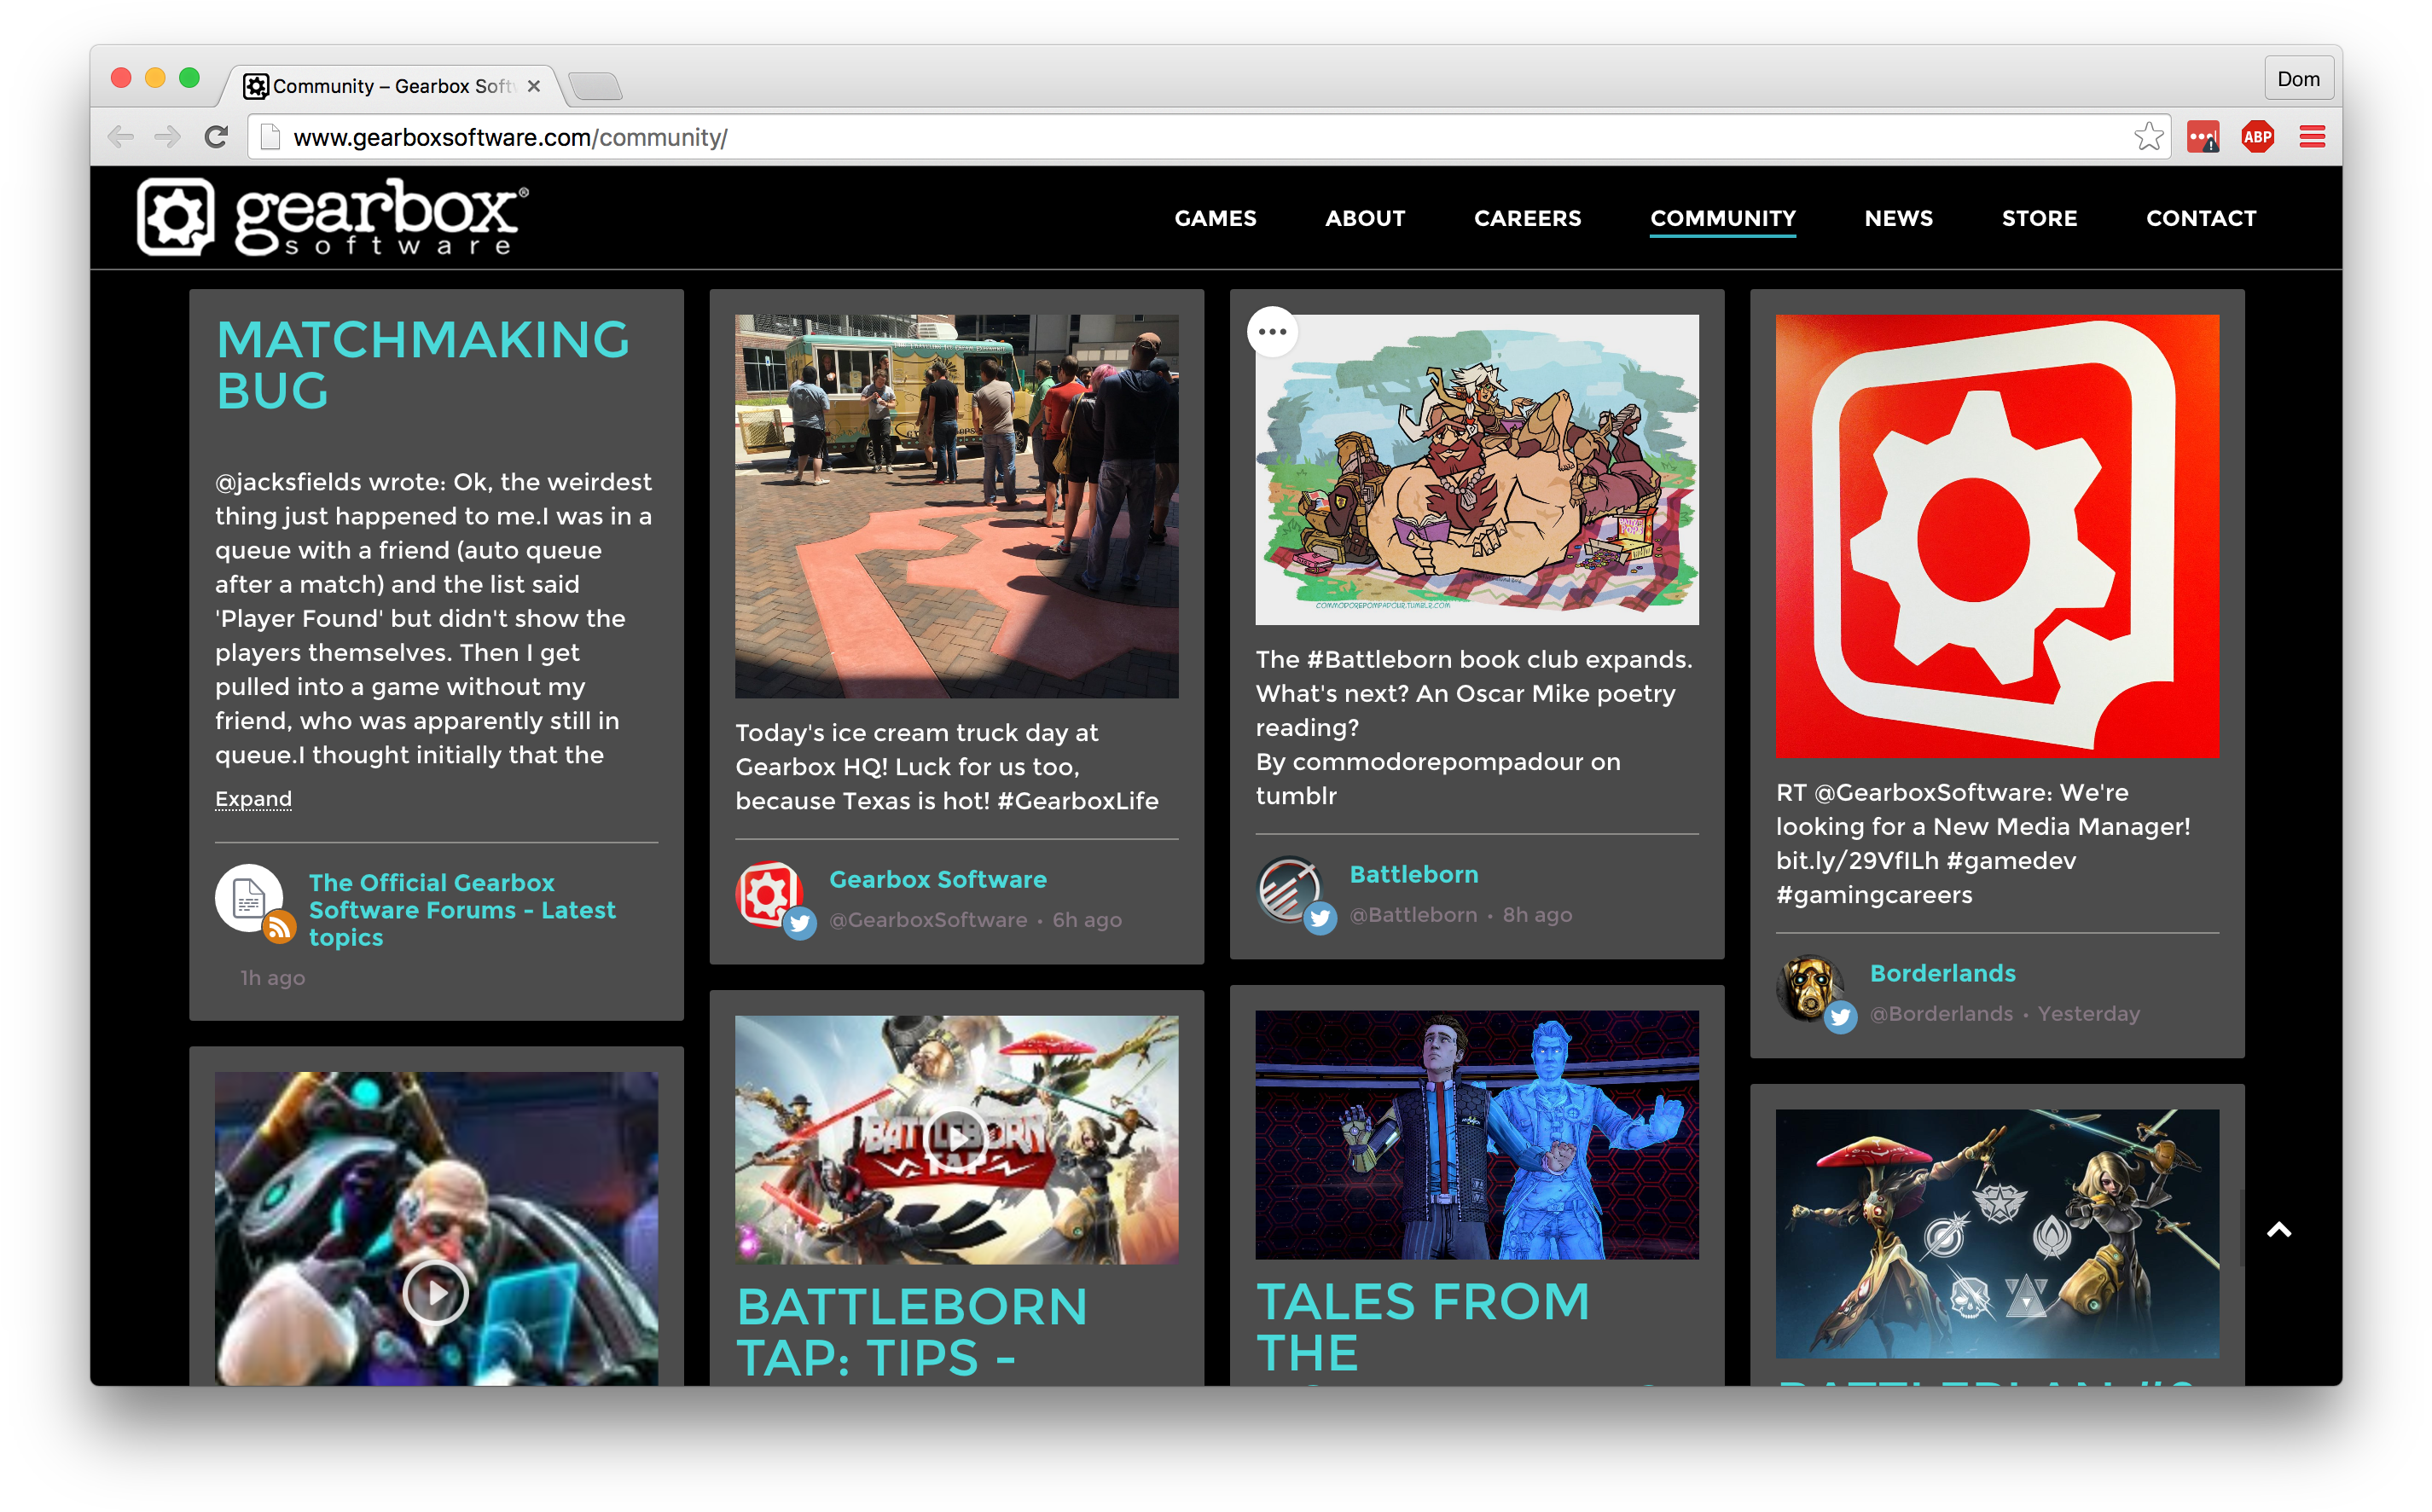Image resolution: width=2432 pixels, height=1512 pixels.
Task: Open the Gearbox Software account name link
Action: [938, 879]
